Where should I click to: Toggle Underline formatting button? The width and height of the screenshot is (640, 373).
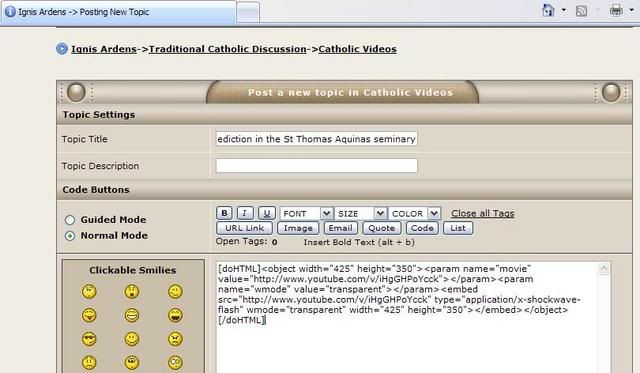pos(267,213)
